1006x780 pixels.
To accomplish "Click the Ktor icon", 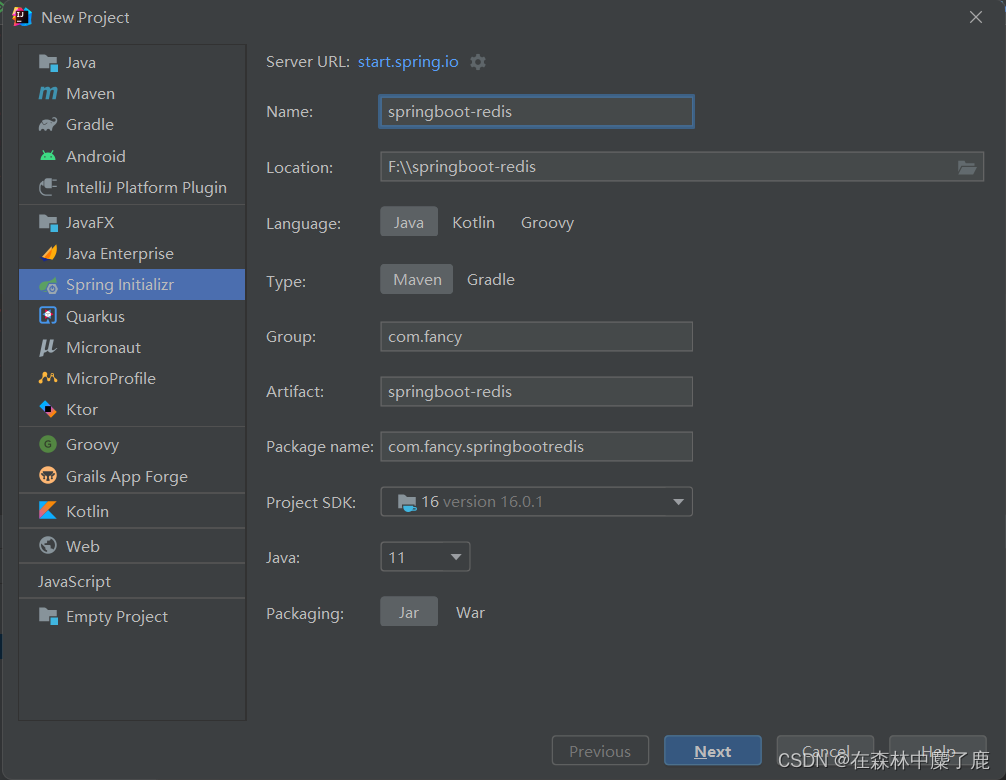I will [48, 409].
